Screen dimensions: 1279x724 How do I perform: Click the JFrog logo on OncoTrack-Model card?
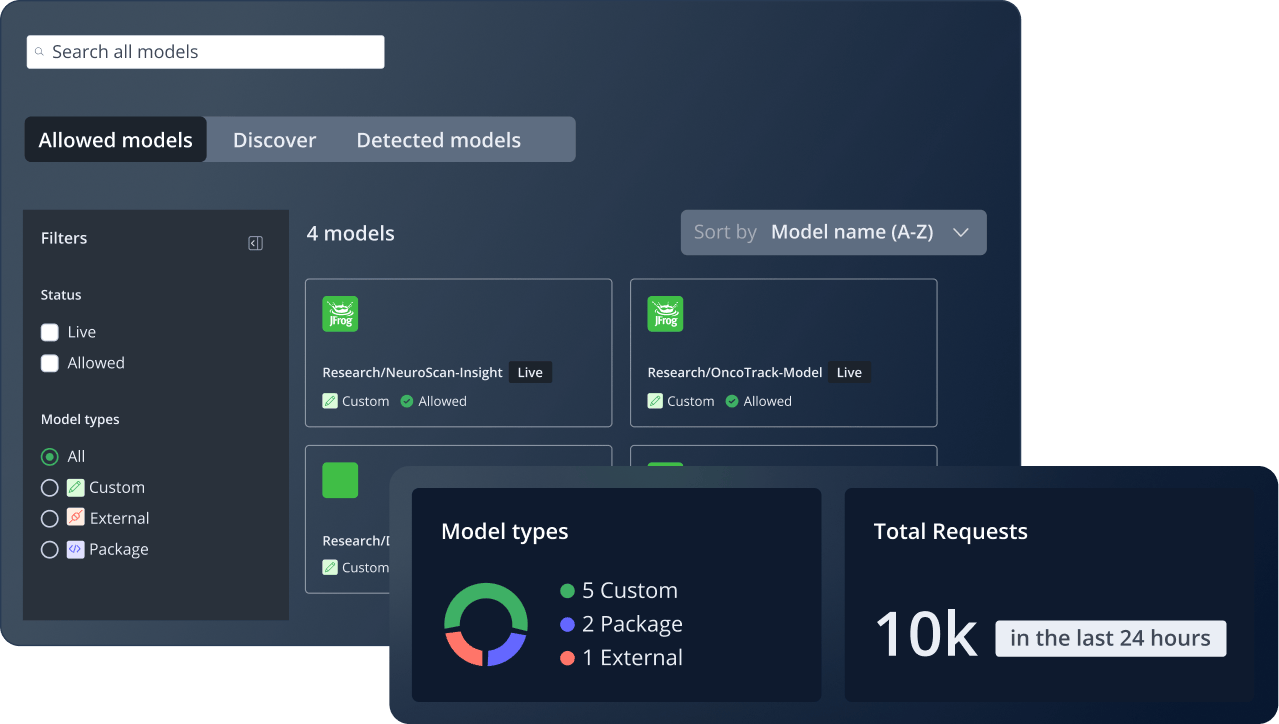click(x=665, y=314)
